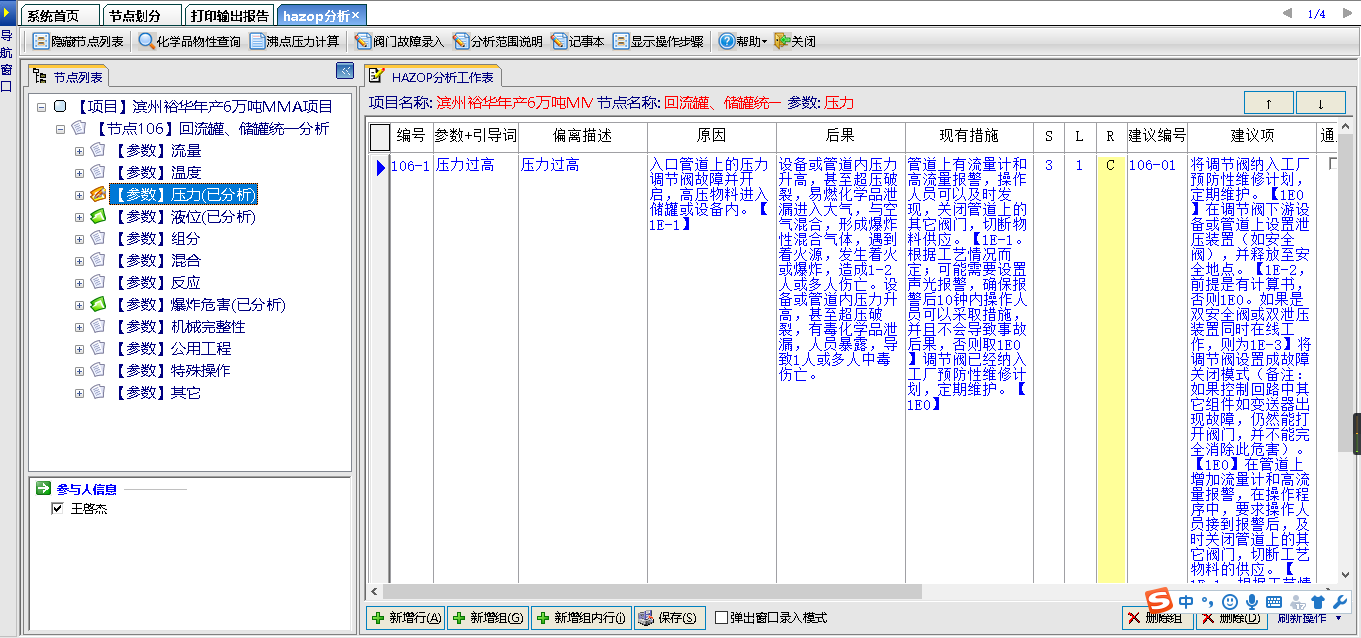The width and height of the screenshot is (1361, 638).
Task: Click the 隐藏节点列表 toolbar button
Action: (x=78, y=42)
